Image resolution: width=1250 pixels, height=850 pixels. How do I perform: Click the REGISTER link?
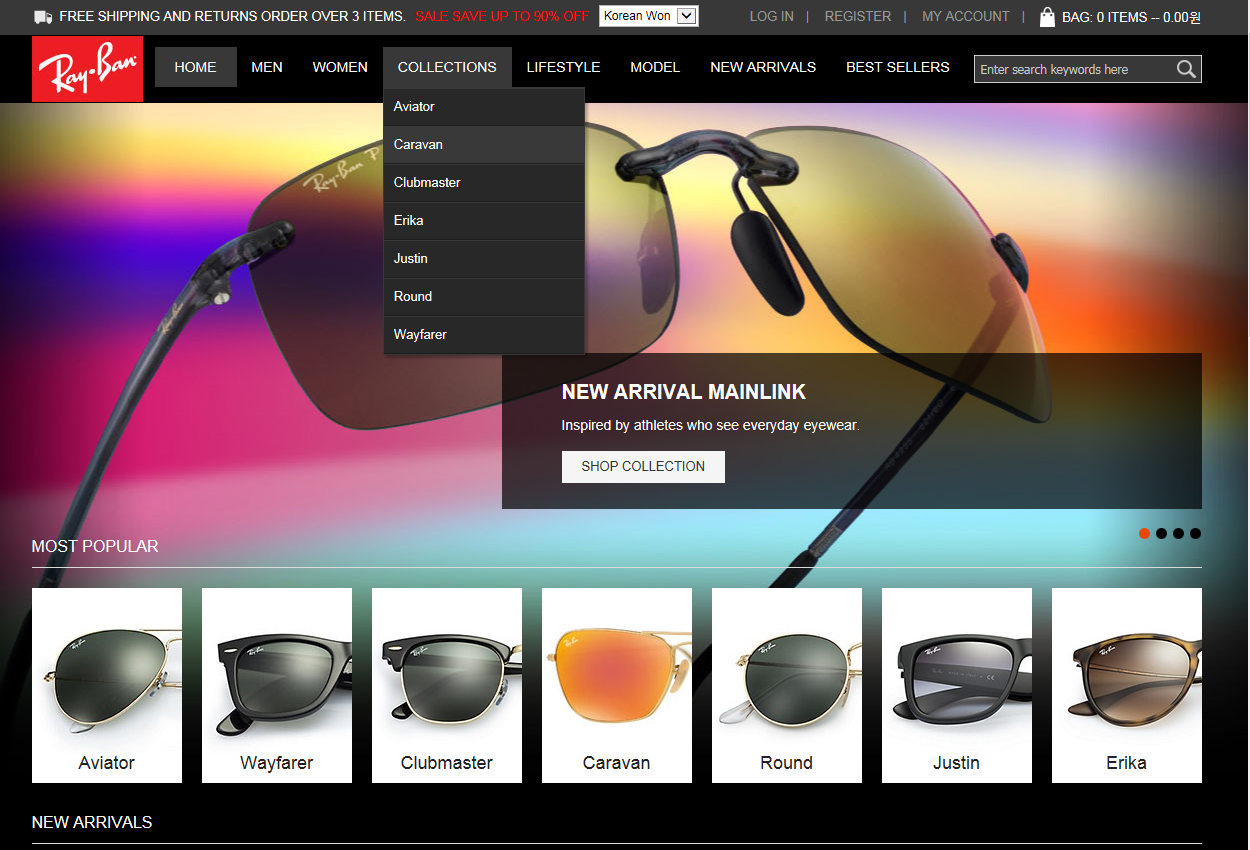[858, 17]
